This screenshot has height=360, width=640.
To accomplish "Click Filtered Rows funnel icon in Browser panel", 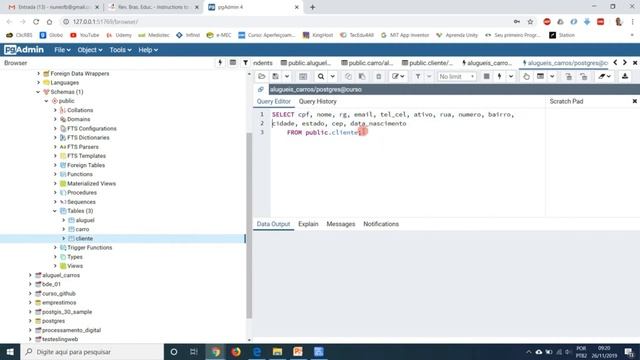I will pyautogui.click(x=245, y=62).
